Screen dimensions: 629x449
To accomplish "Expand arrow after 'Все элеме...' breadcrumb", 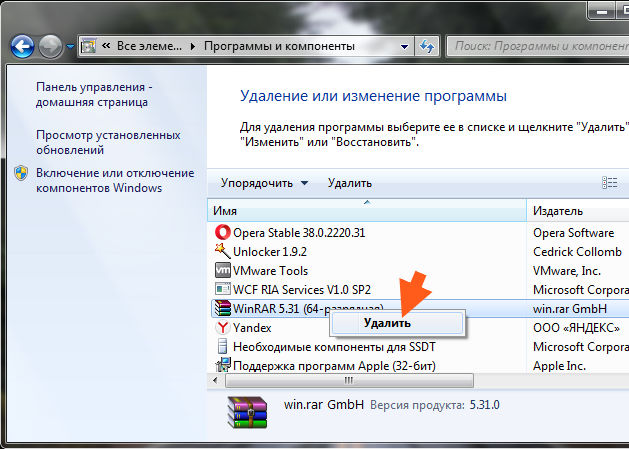I will [x=193, y=47].
